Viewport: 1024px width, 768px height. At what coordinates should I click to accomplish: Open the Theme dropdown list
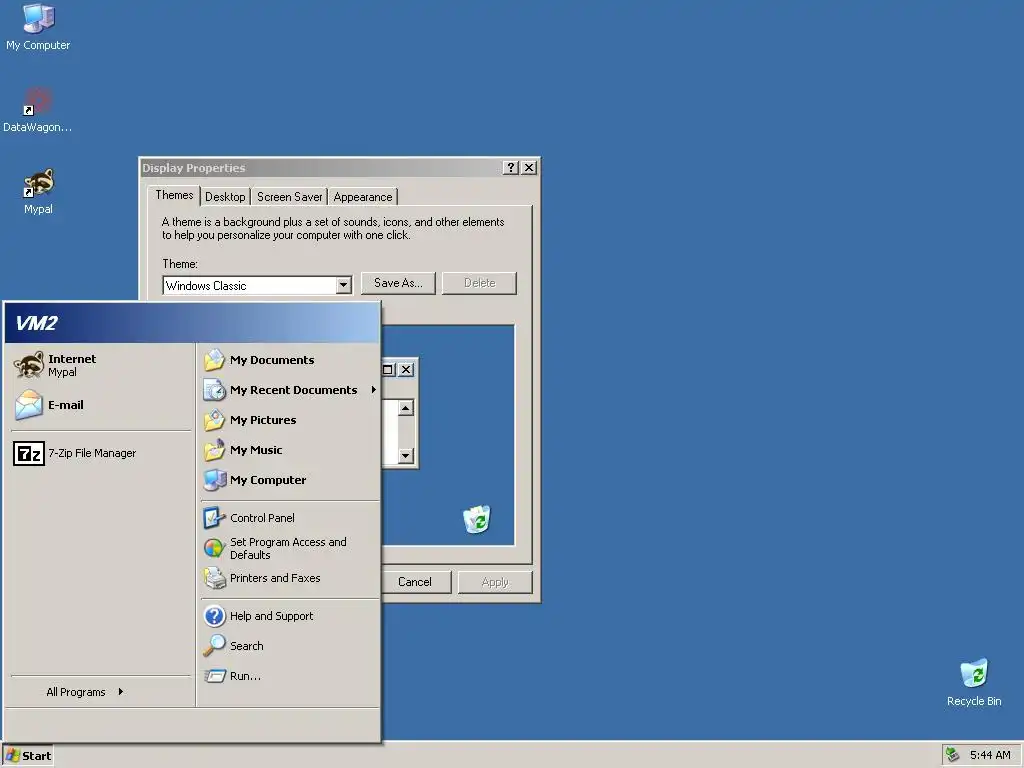click(343, 285)
